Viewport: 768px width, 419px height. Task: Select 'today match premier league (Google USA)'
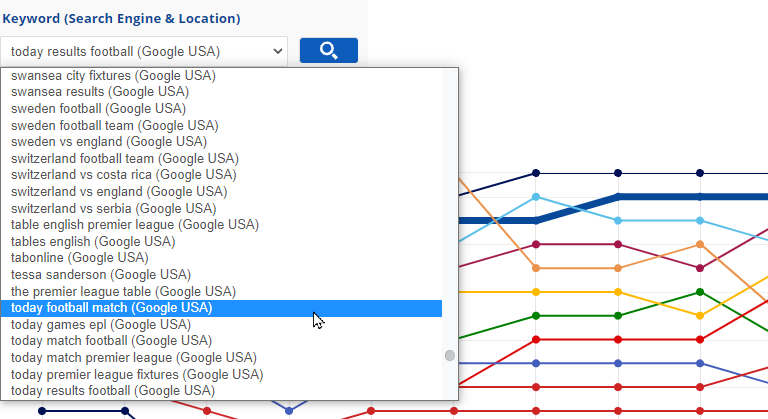click(134, 357)
